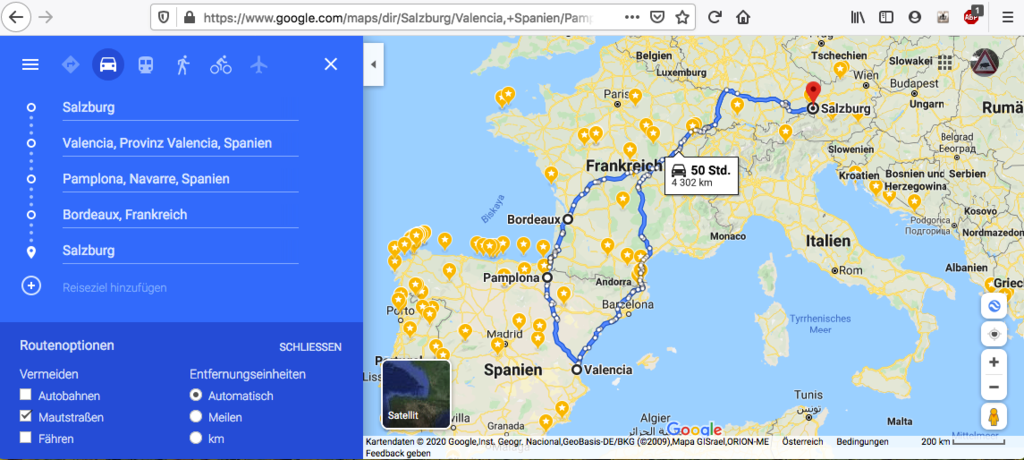1024x460 pixels.
Task: Show site info via the padlock icon
Action: pos(189,18)
